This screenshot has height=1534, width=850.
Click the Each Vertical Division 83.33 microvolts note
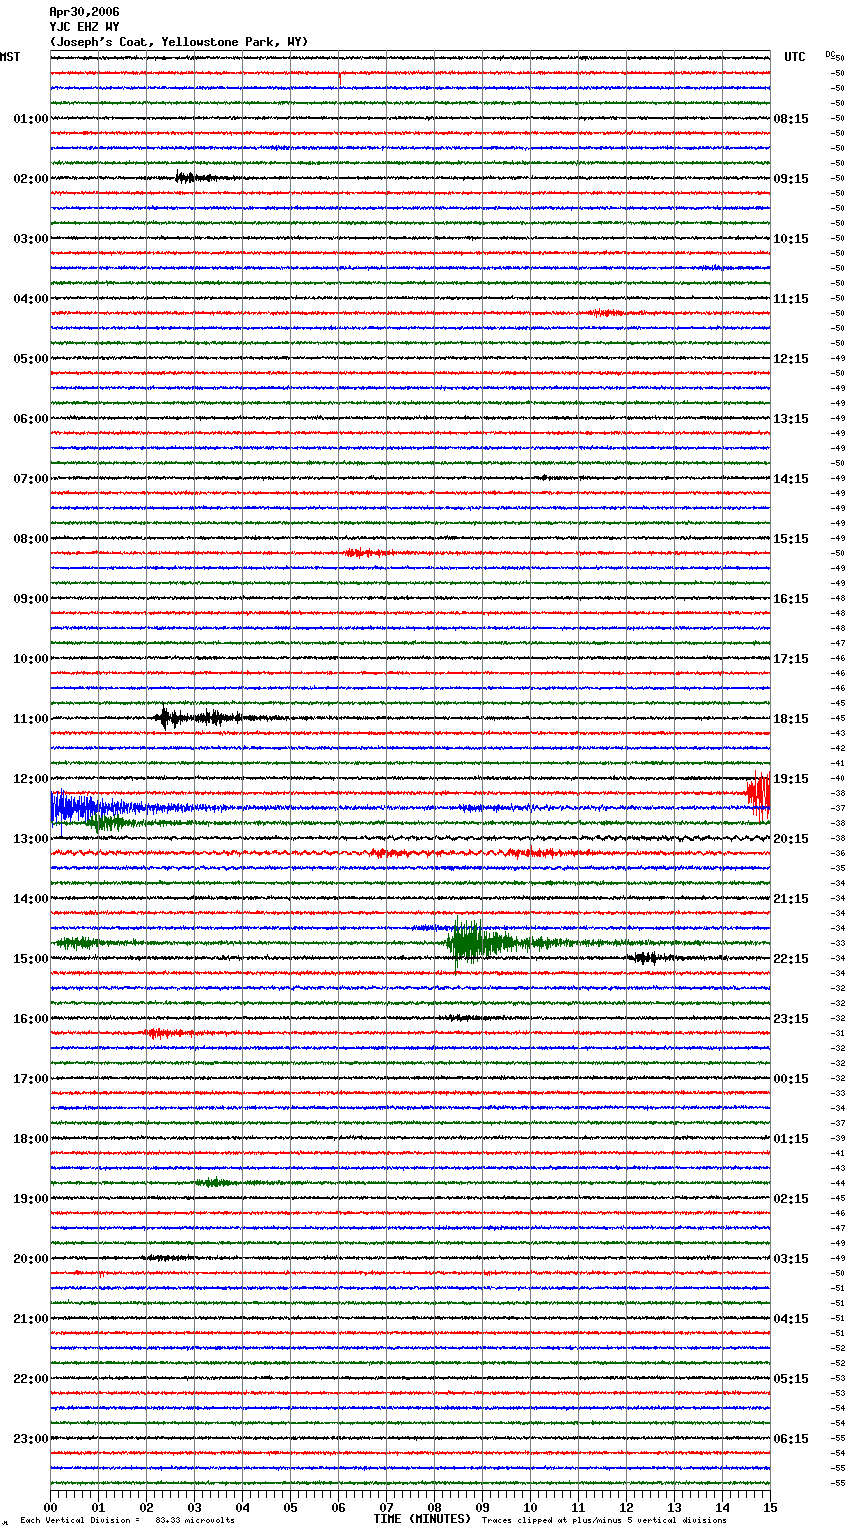127,1520
